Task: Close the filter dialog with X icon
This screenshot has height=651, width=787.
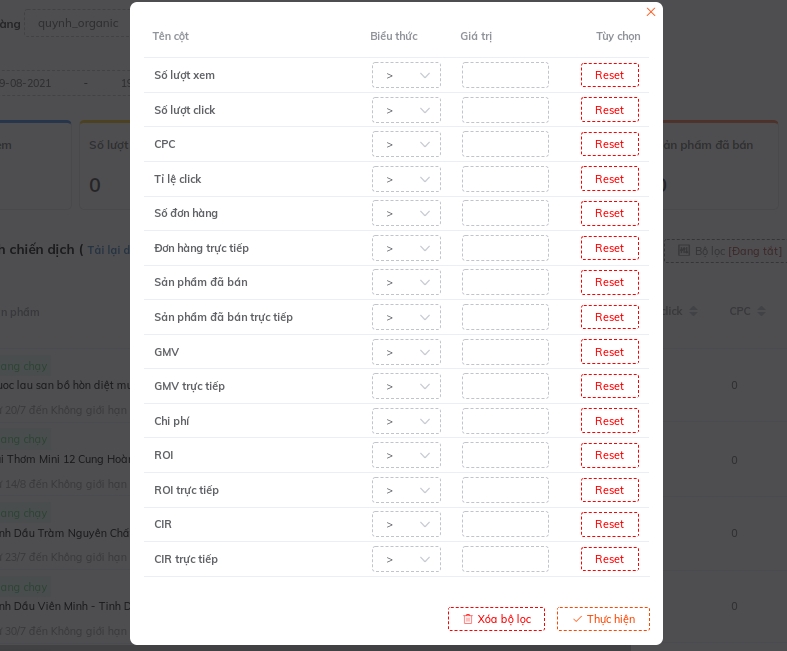Action: (x=651, y=12)
